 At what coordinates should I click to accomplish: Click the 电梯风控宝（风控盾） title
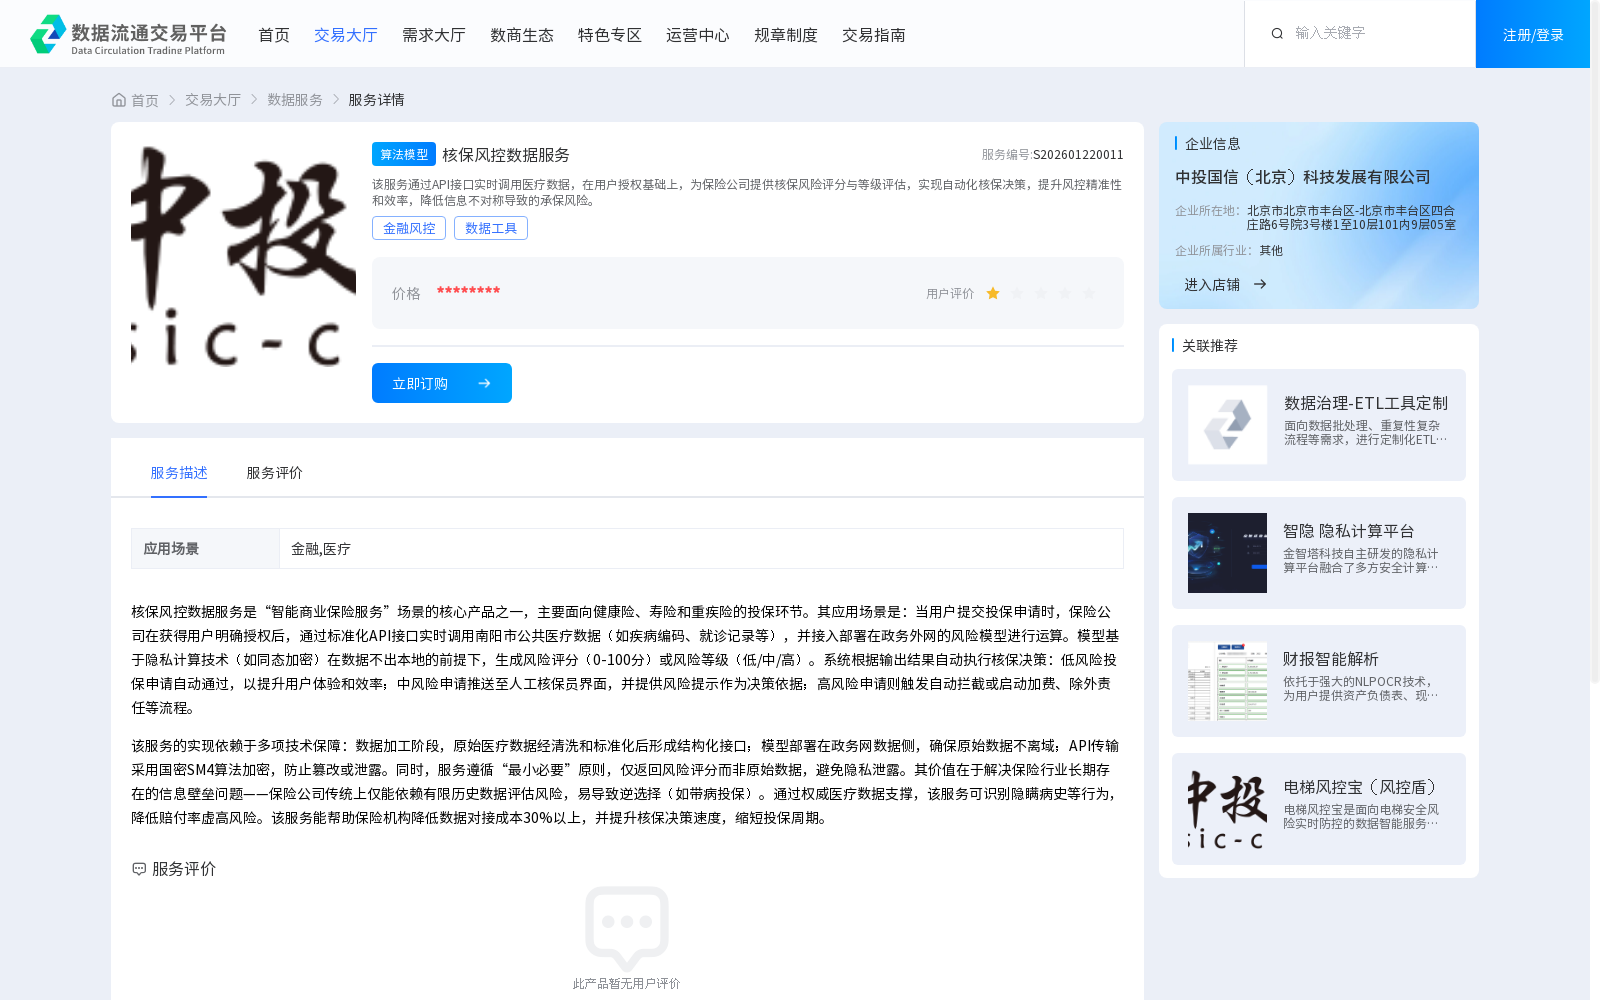1363,787
